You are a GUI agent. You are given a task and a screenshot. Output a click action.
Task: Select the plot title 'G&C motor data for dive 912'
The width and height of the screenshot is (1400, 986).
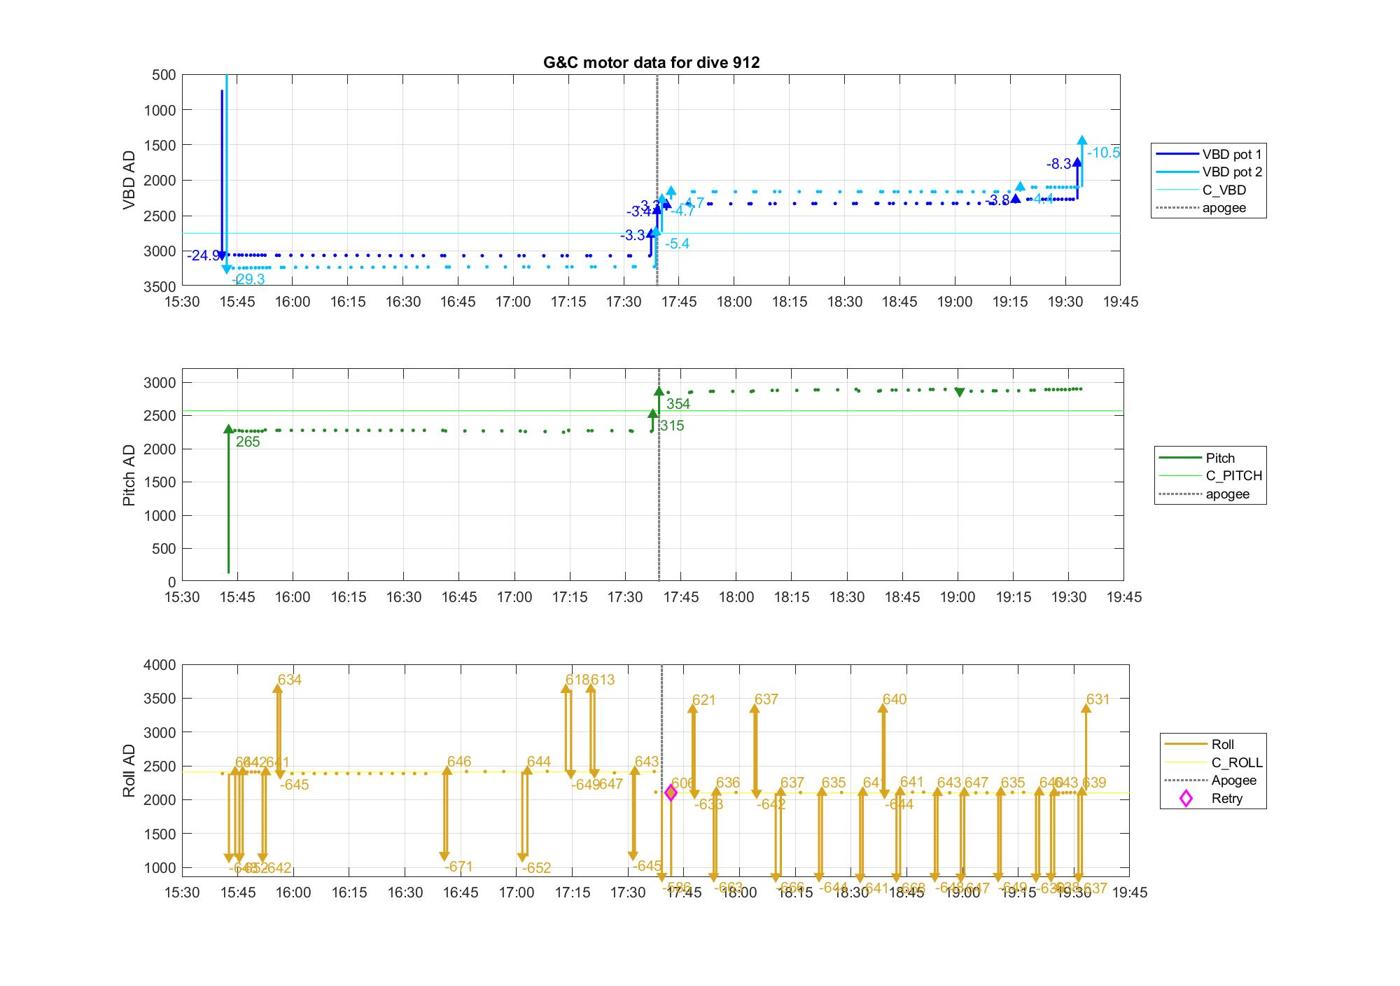pyautogui.click(x=651, y=62)
